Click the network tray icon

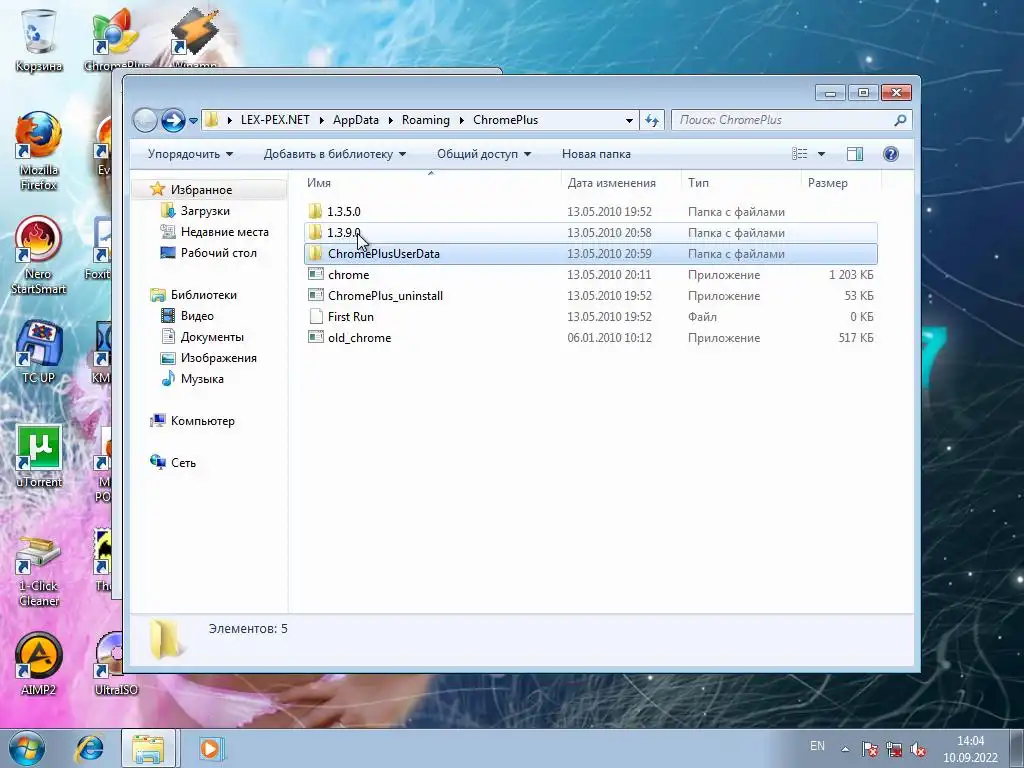click(x=894, y=749)
